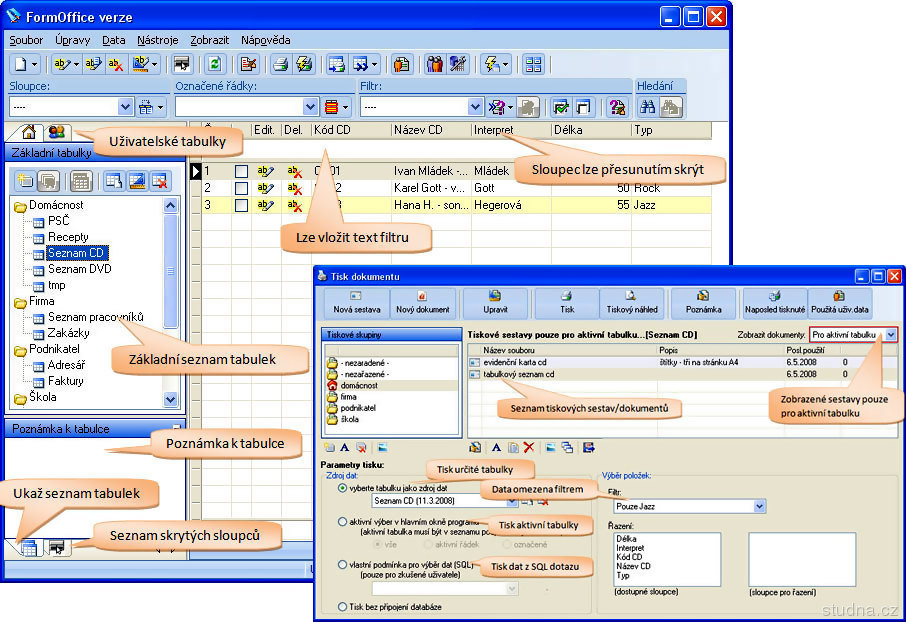This screenshot has width=906, height=622.
Task: Click the lightning bolt actions toolbar icon
Action: tap(491, 64)
